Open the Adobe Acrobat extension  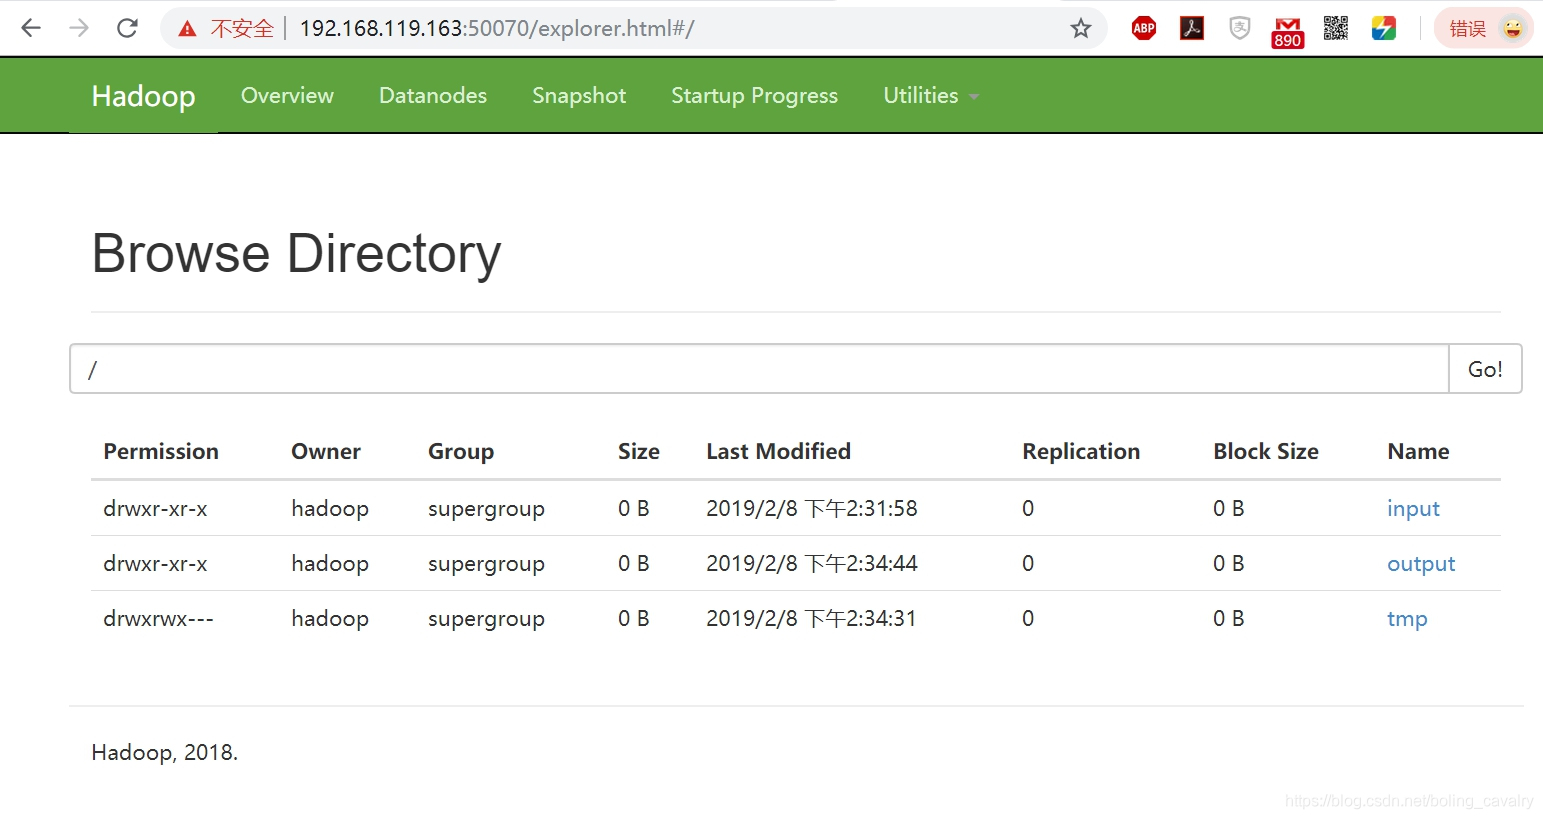pos(1192,28)
